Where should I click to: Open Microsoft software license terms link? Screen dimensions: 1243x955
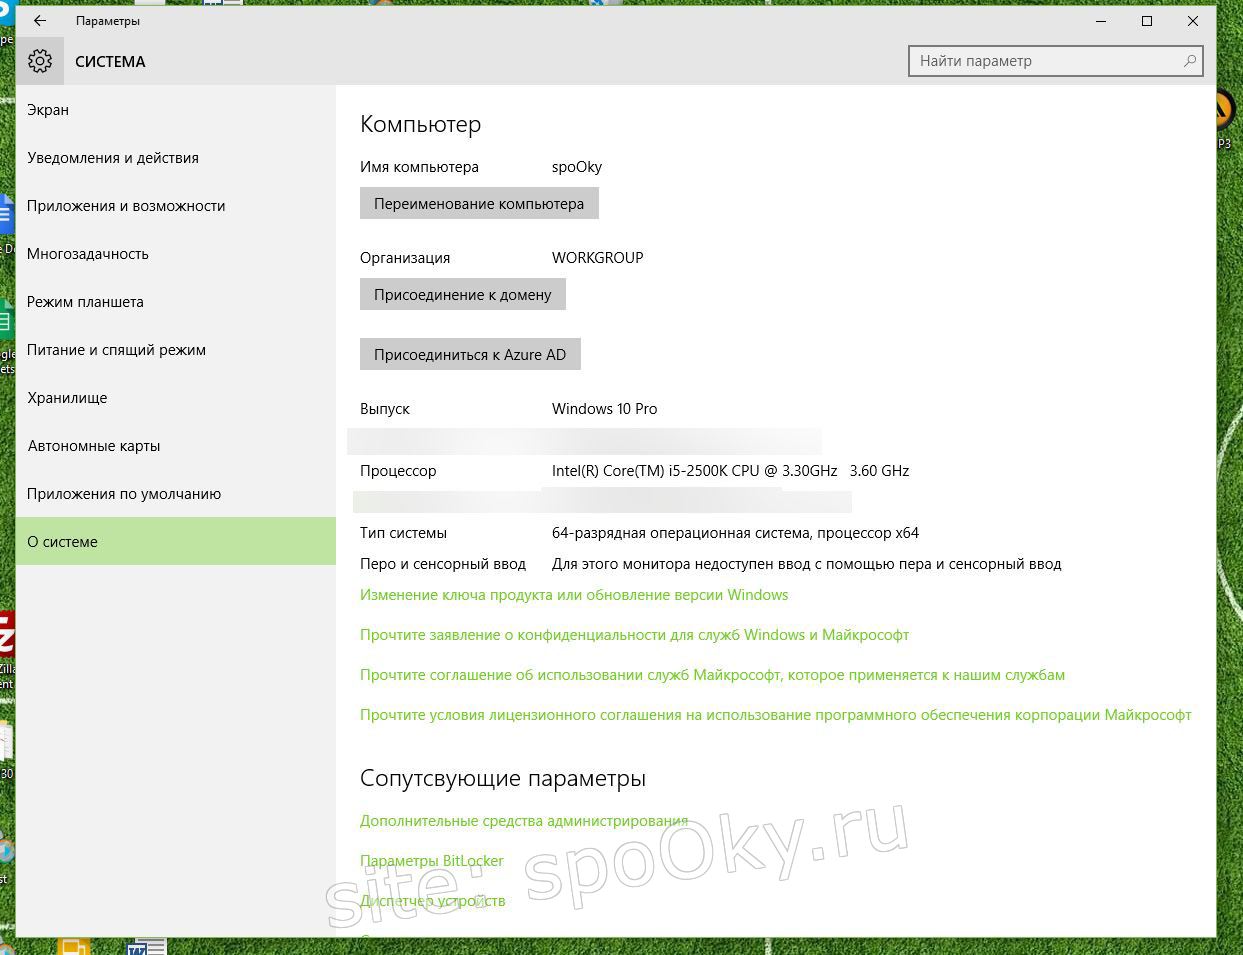(776, 715)
